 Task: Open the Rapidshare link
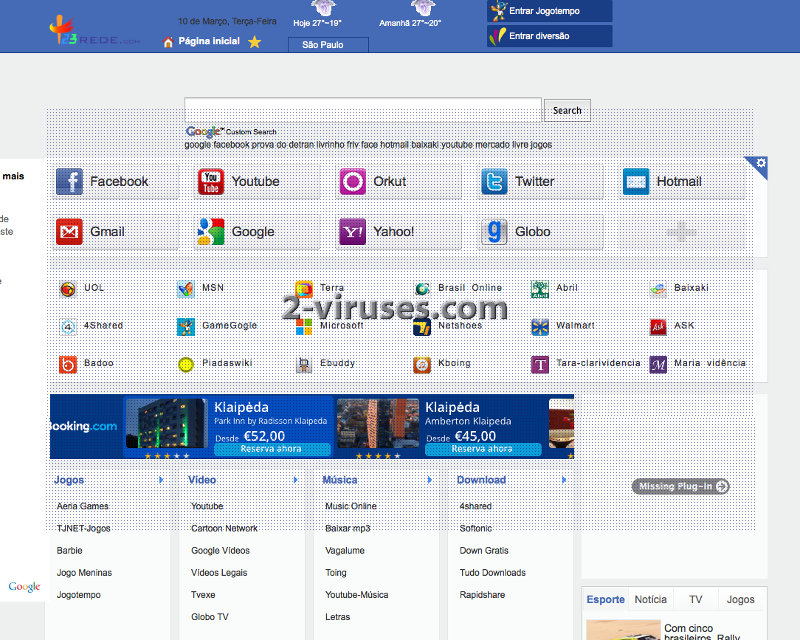(482, 595)
